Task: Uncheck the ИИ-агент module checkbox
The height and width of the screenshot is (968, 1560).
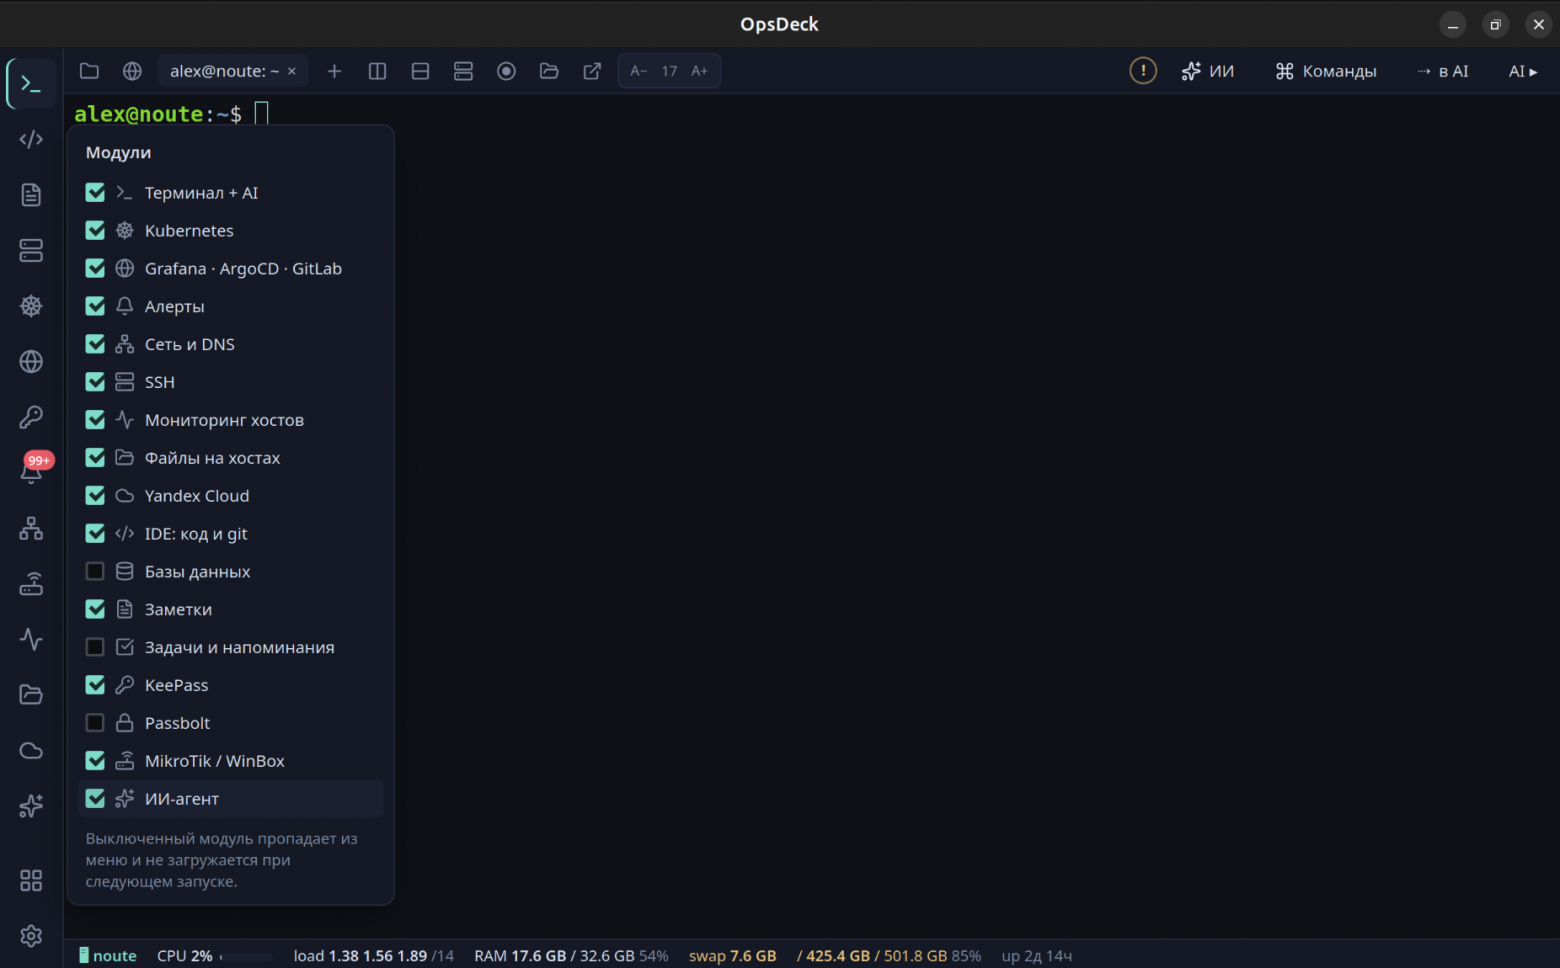Action: point(95,798)
